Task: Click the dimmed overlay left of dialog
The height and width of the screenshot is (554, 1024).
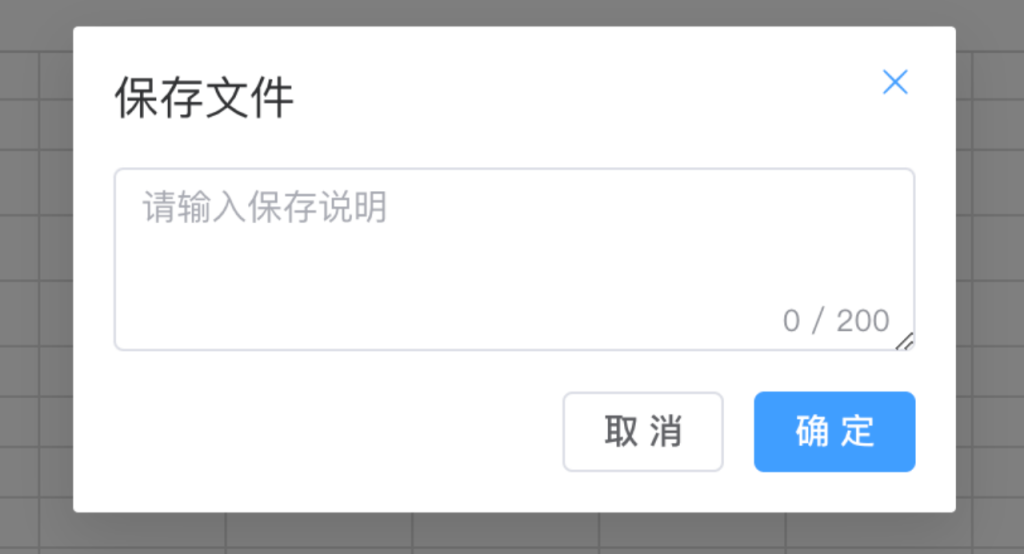Action: coord(36,274)
